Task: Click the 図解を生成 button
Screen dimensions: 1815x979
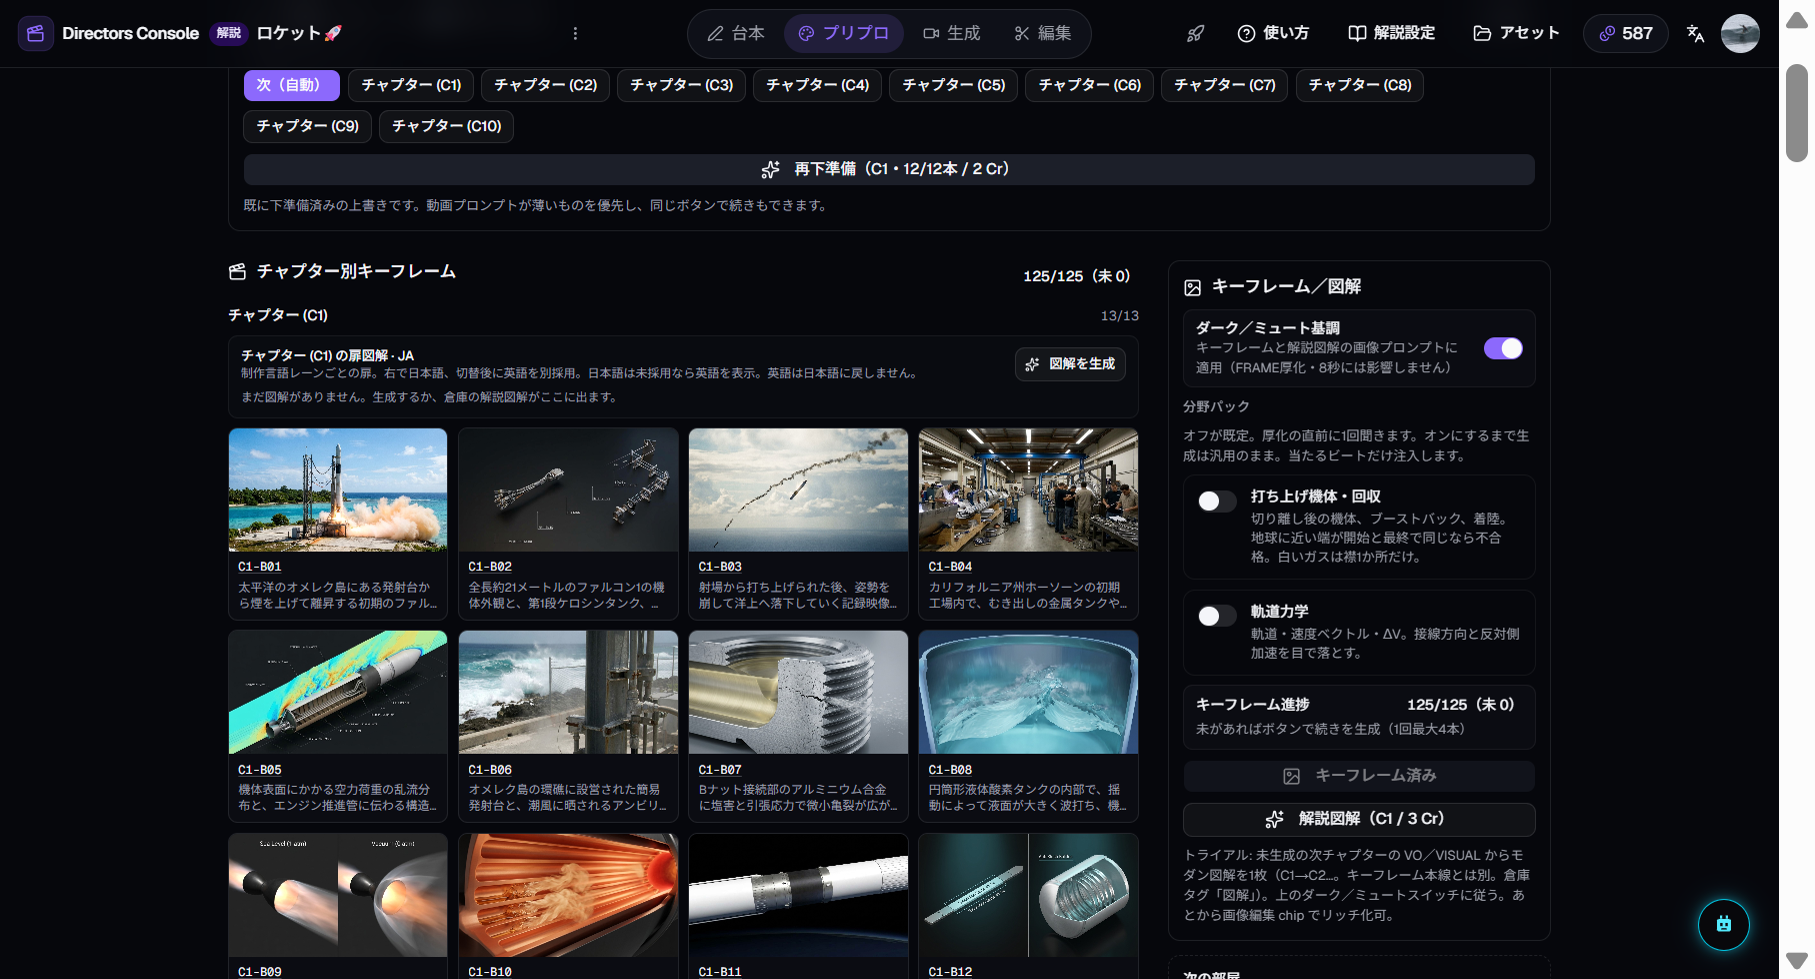Action: coord(1070,364)
